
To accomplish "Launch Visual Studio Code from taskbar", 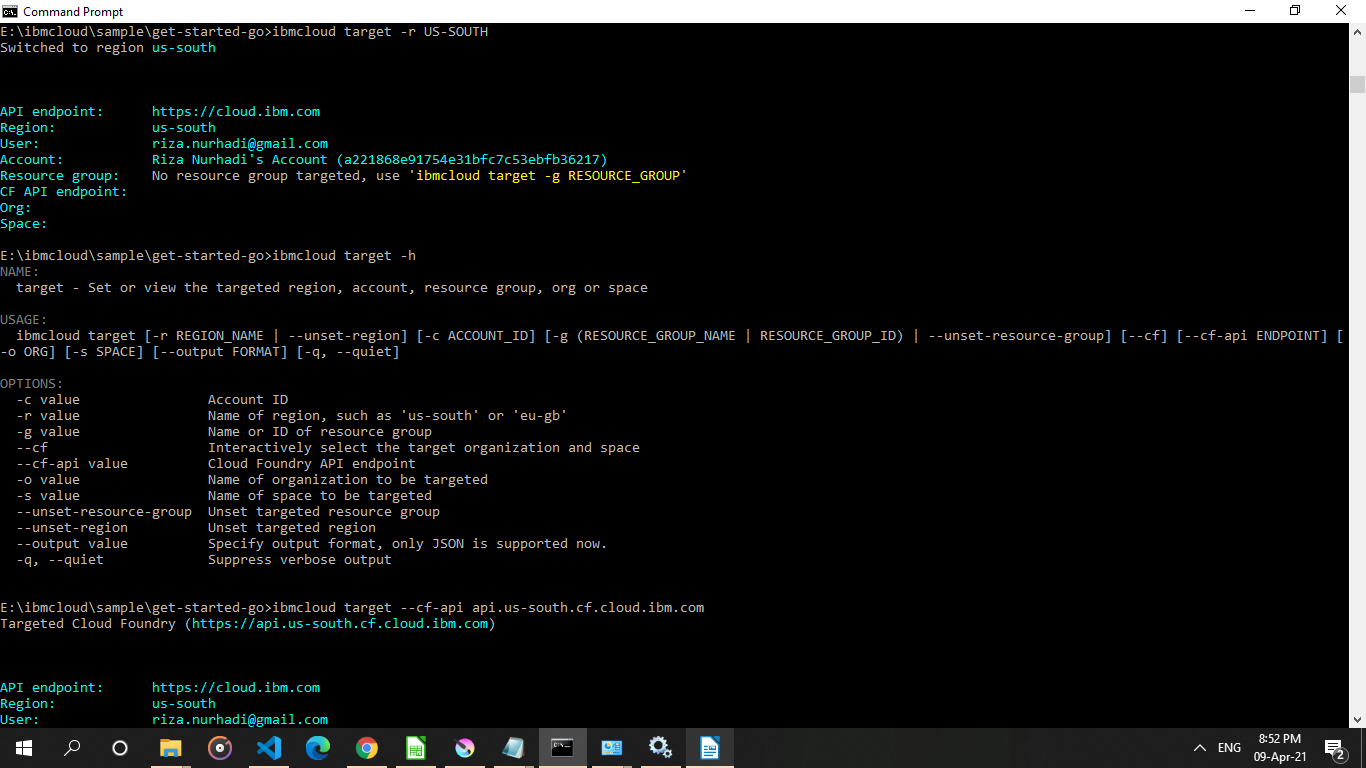I will [269, 747].
